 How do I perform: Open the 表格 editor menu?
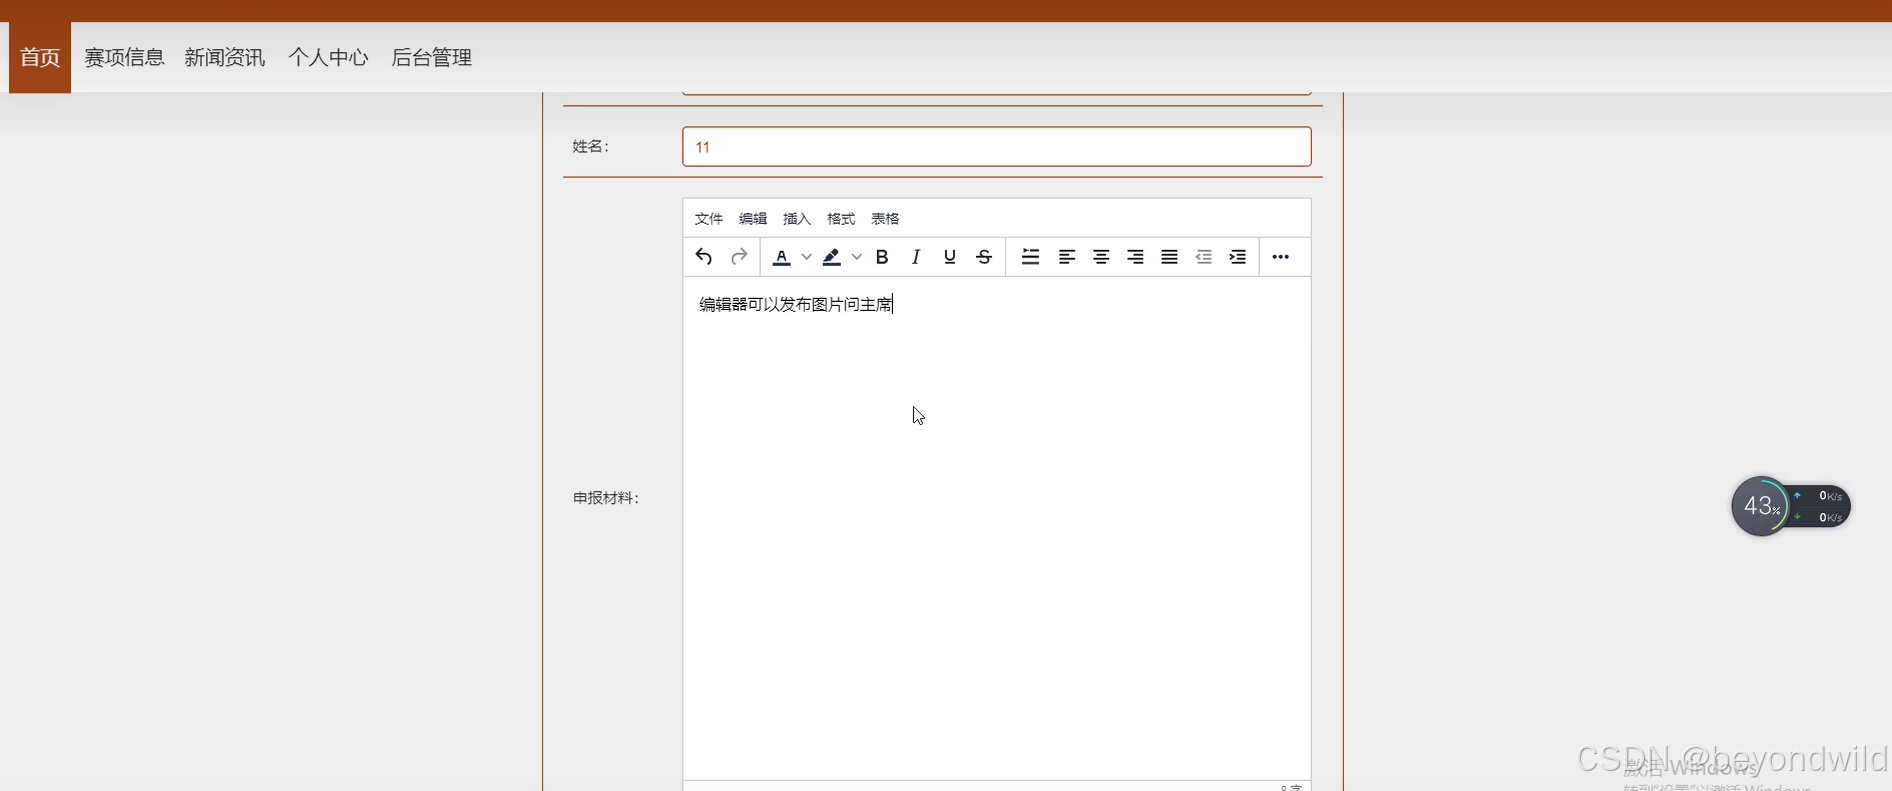885,219
